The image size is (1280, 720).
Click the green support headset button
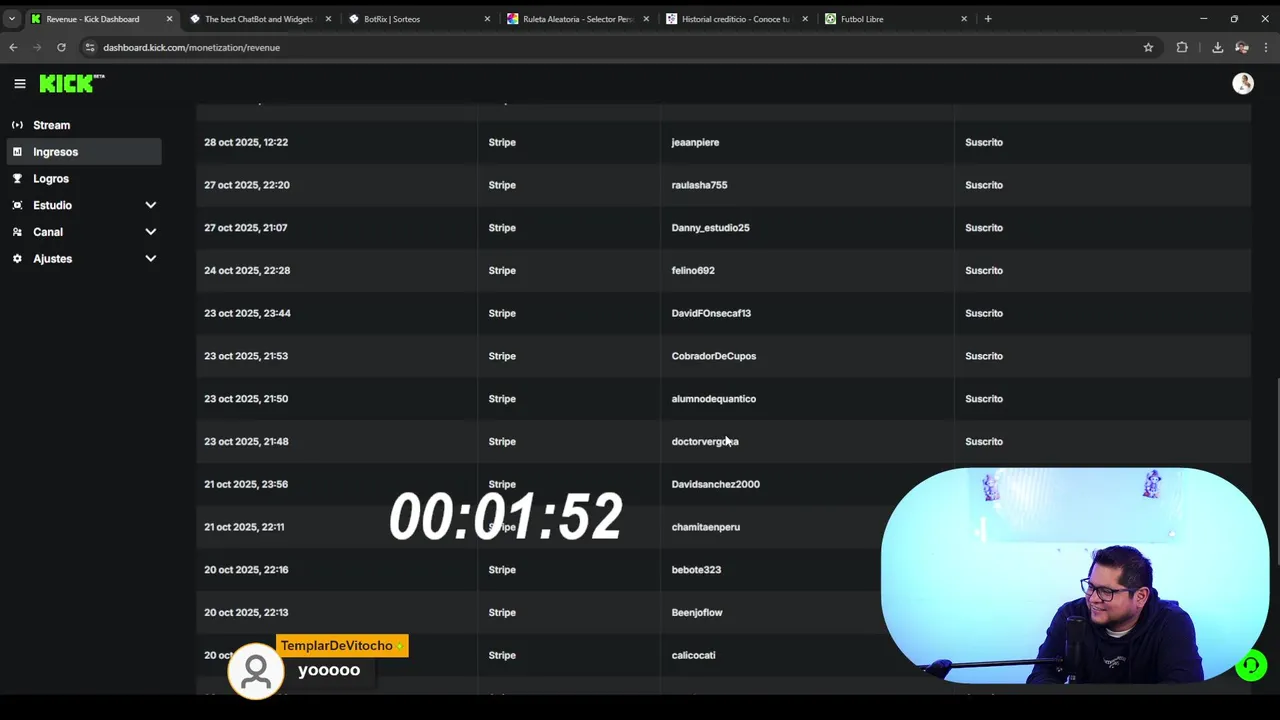[x=1251, y=665]
